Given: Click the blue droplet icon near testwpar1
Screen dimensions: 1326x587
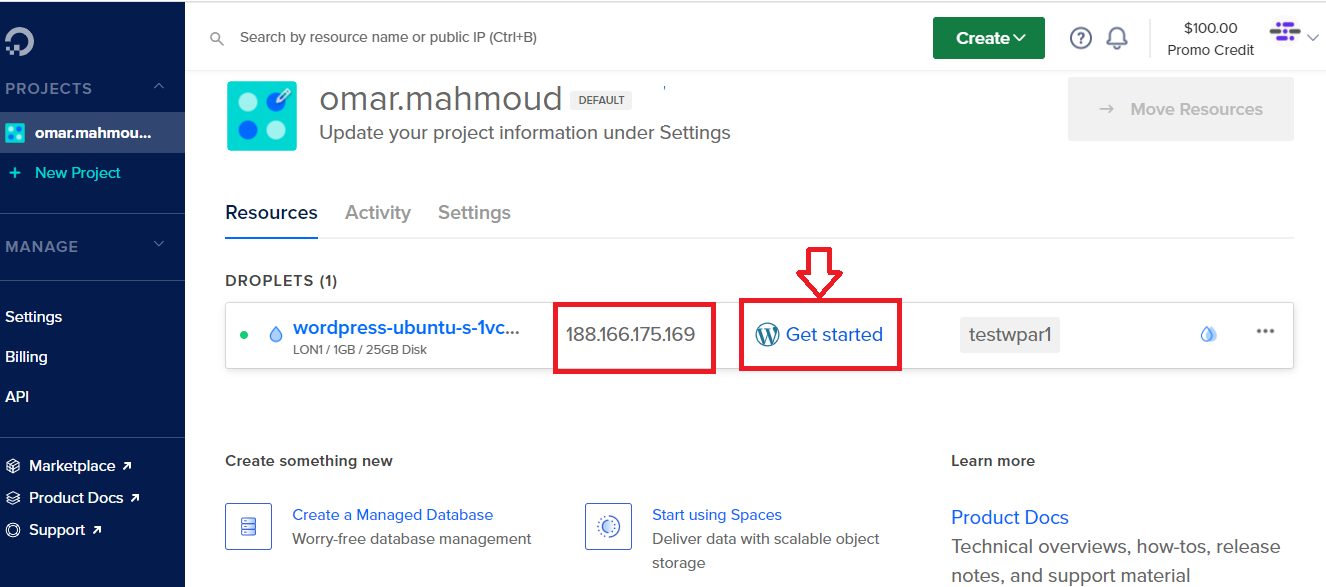Looking at the screenshot, I should pos(1208,334).
